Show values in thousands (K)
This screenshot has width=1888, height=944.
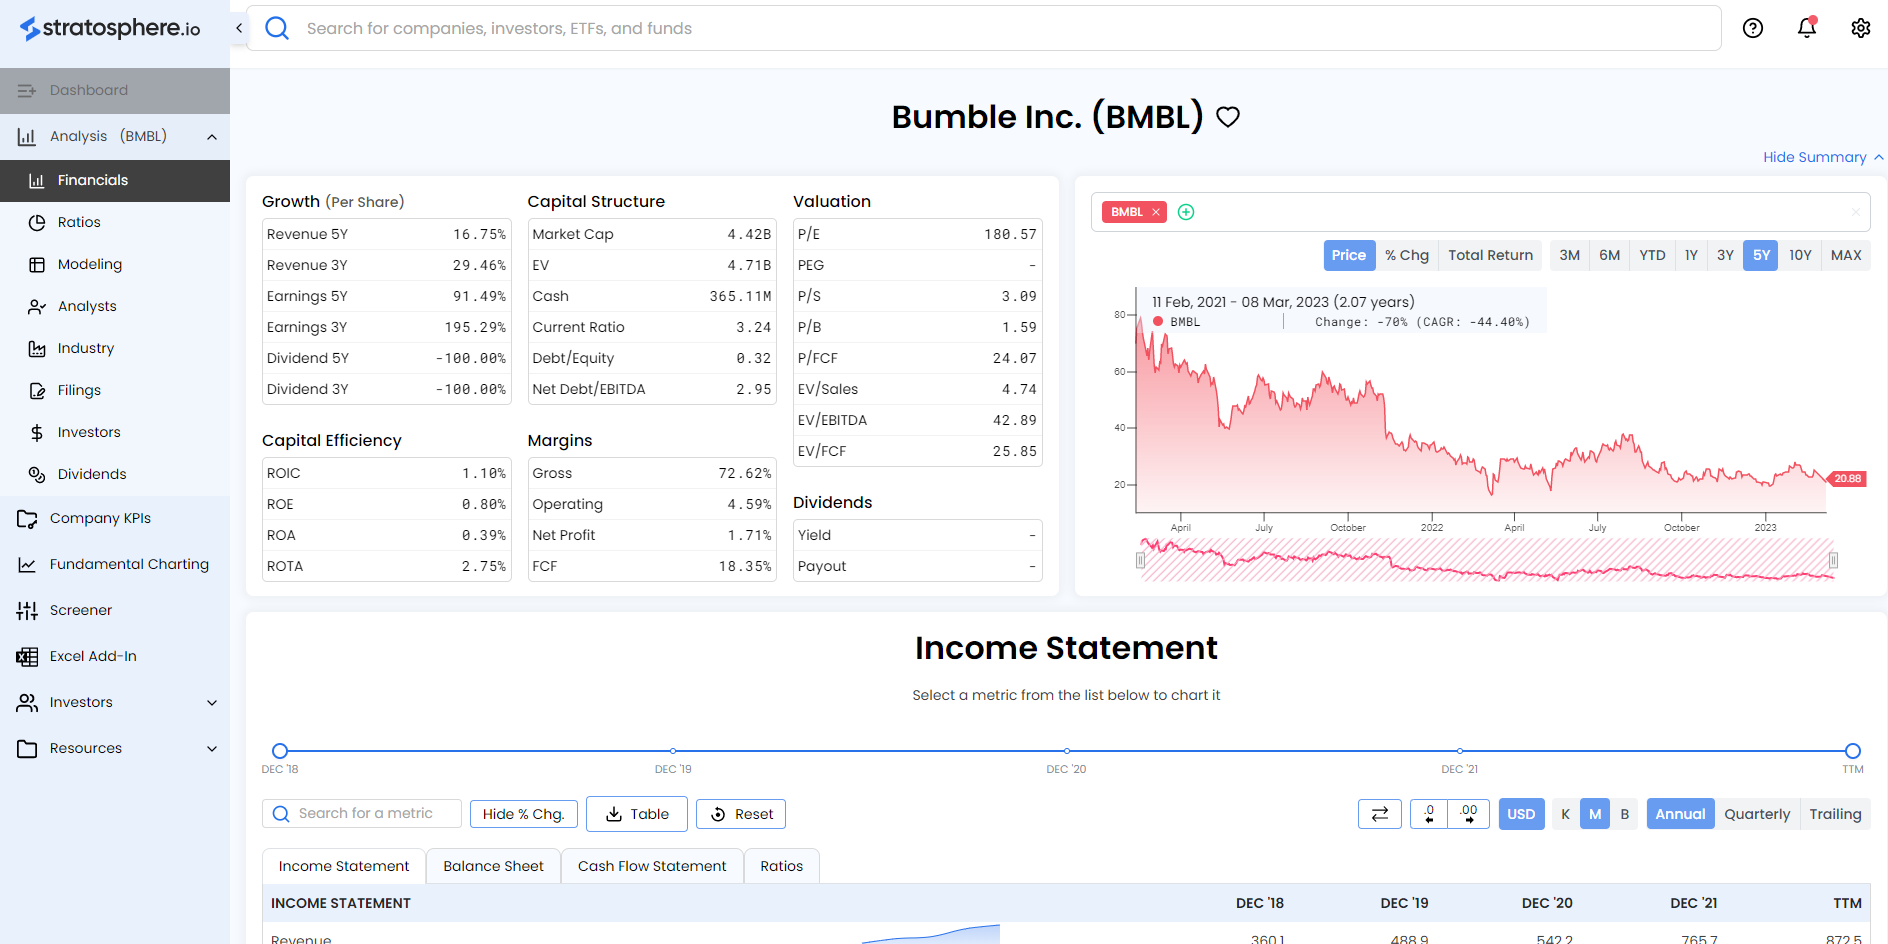(1565, 814)
